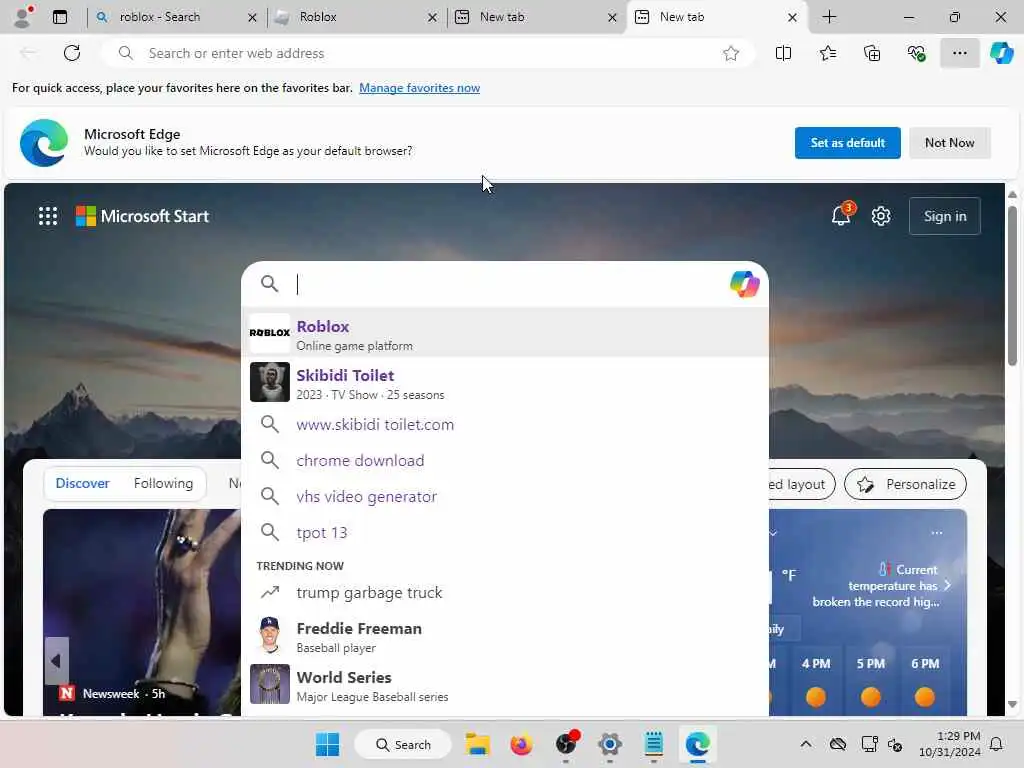Open the Windows notification bell
The height and width of the screenshot is (768, 1024).
click(997, 744)
